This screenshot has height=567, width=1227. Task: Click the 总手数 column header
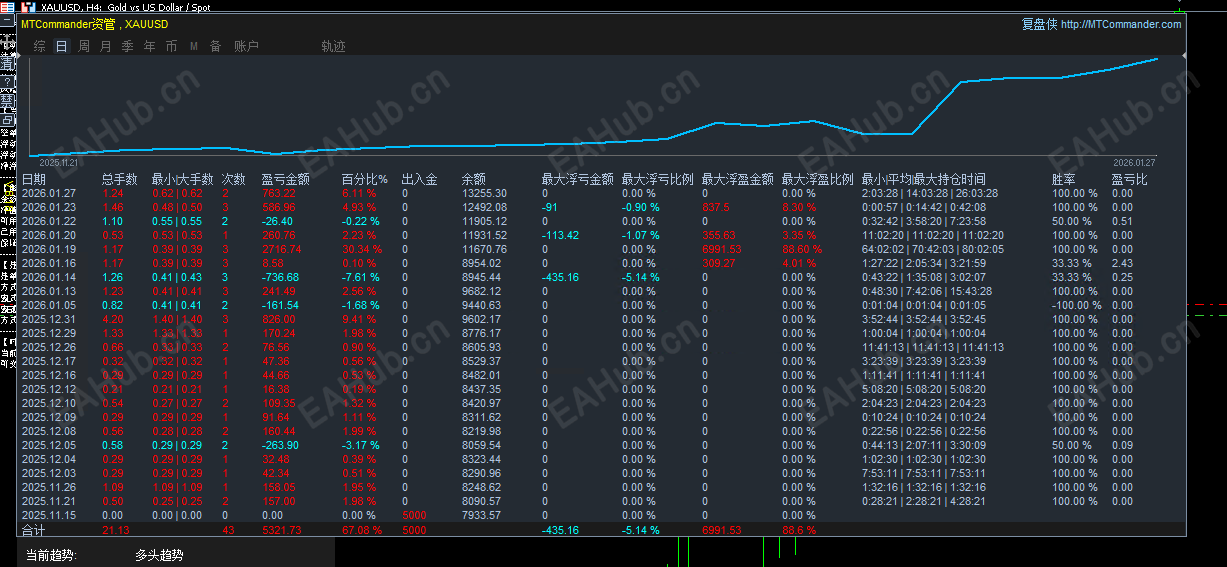tap(121, 179)
